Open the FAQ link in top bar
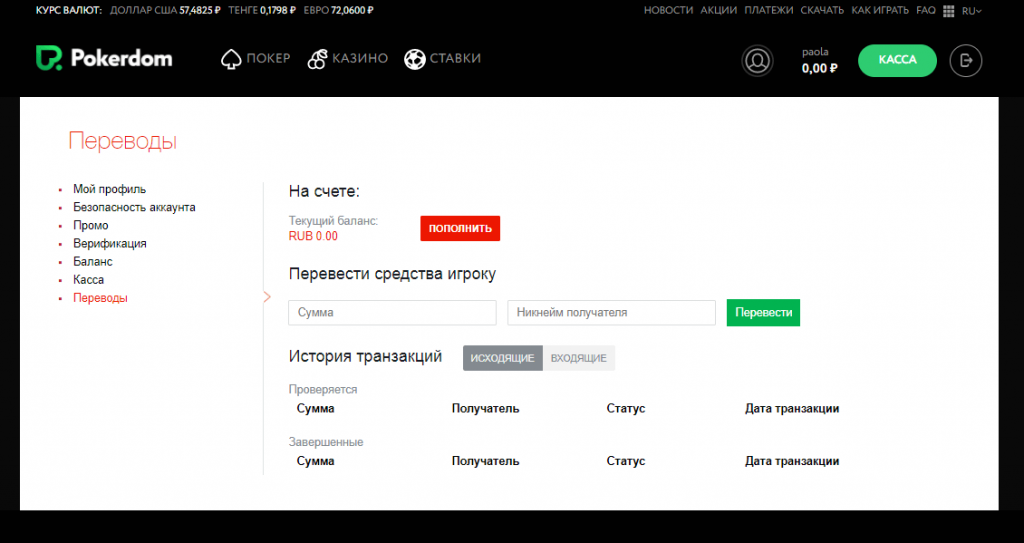Screen dimensions: 1024x543 click(x=925, y=10)
